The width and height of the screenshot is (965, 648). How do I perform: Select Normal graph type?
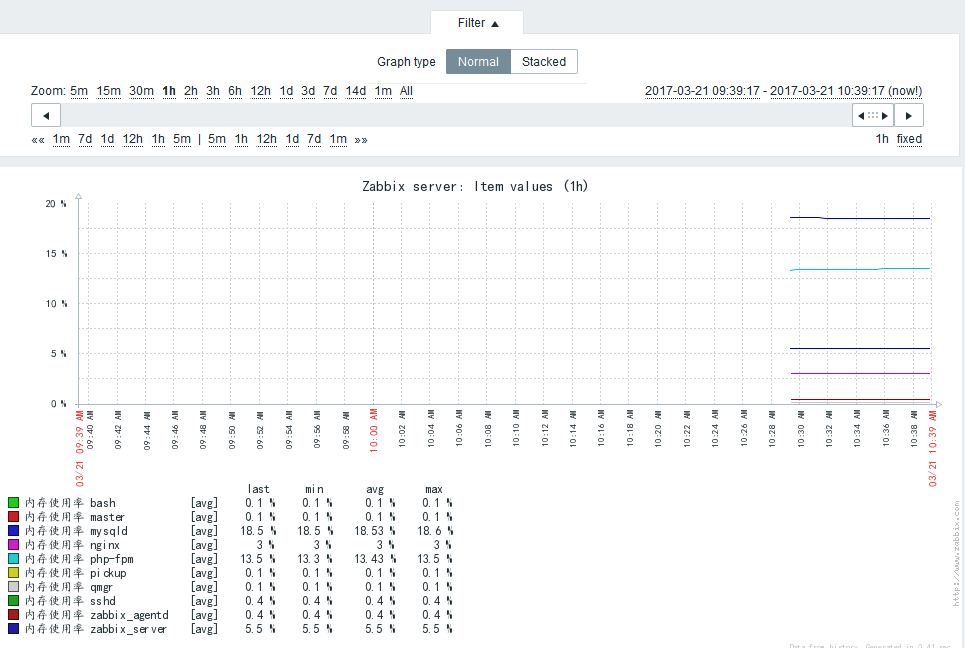[x=478, y=62]
